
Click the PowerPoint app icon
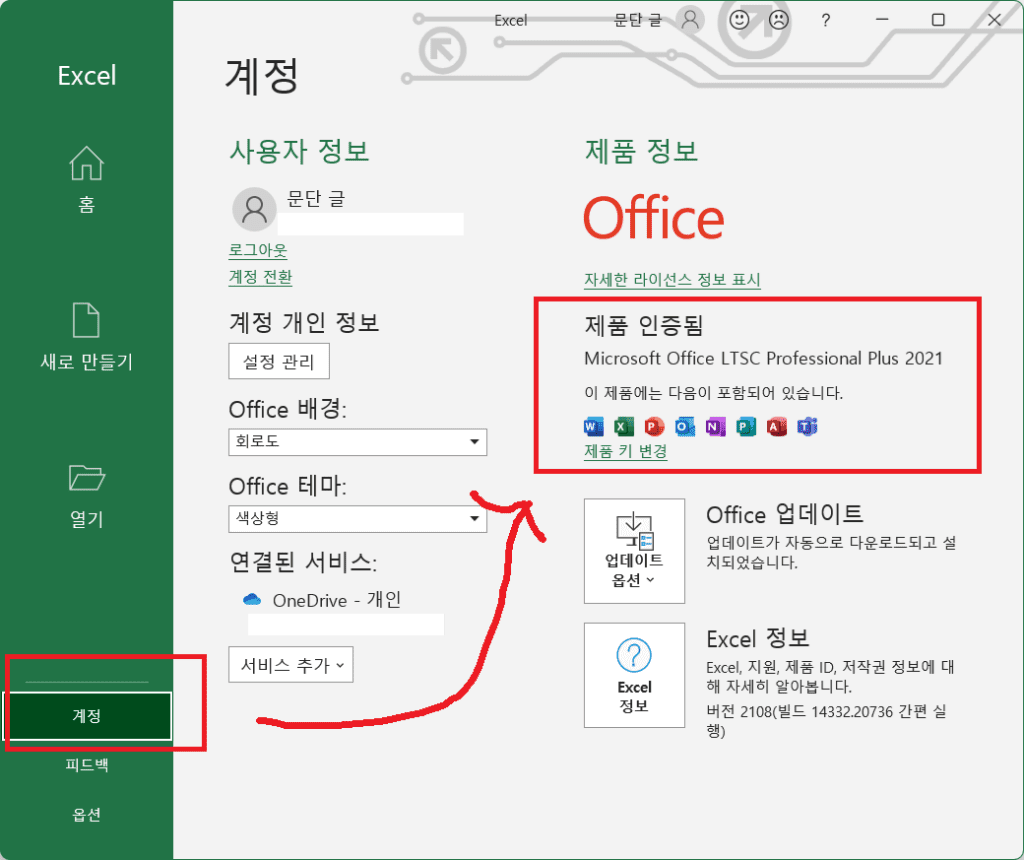(654, 427)
